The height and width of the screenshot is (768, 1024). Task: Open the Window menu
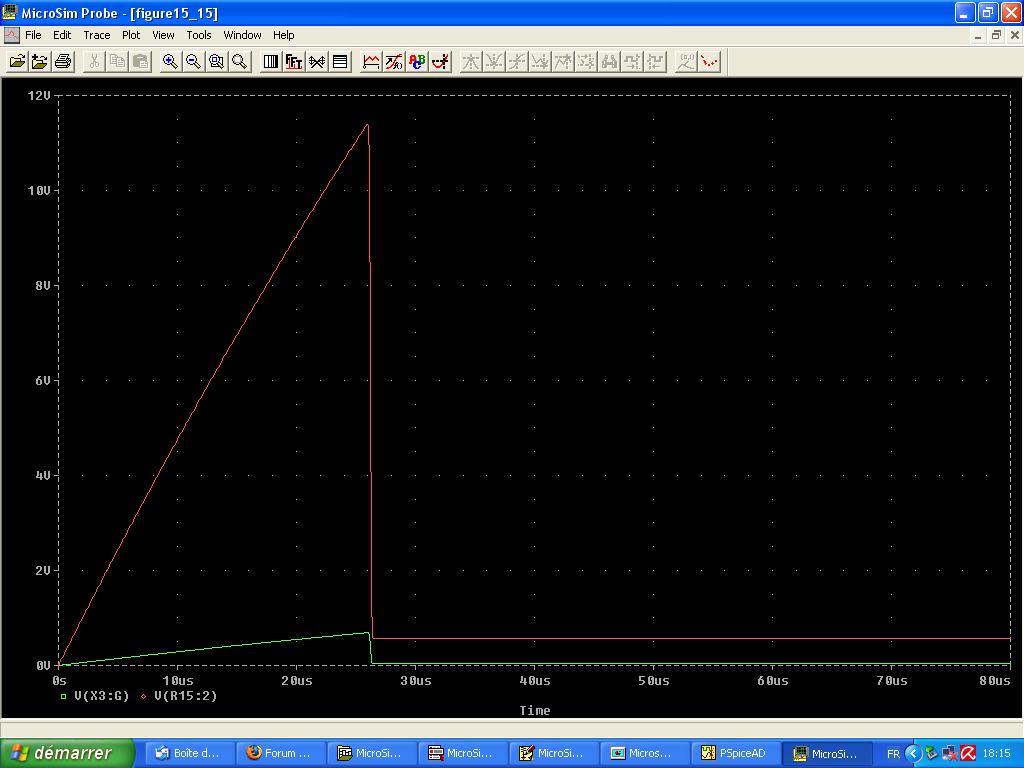[x=242, y=35]
